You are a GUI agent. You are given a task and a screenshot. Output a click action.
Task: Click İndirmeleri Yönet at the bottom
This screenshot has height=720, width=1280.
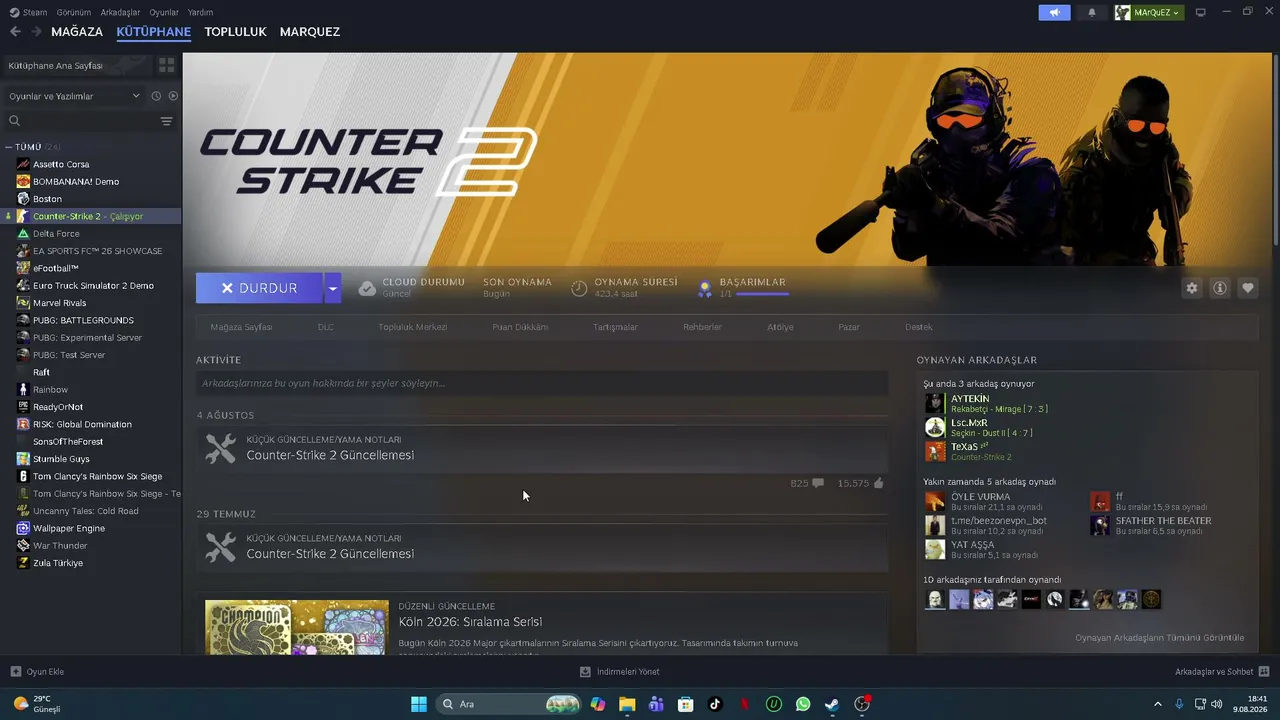click(x=620, y=671)
